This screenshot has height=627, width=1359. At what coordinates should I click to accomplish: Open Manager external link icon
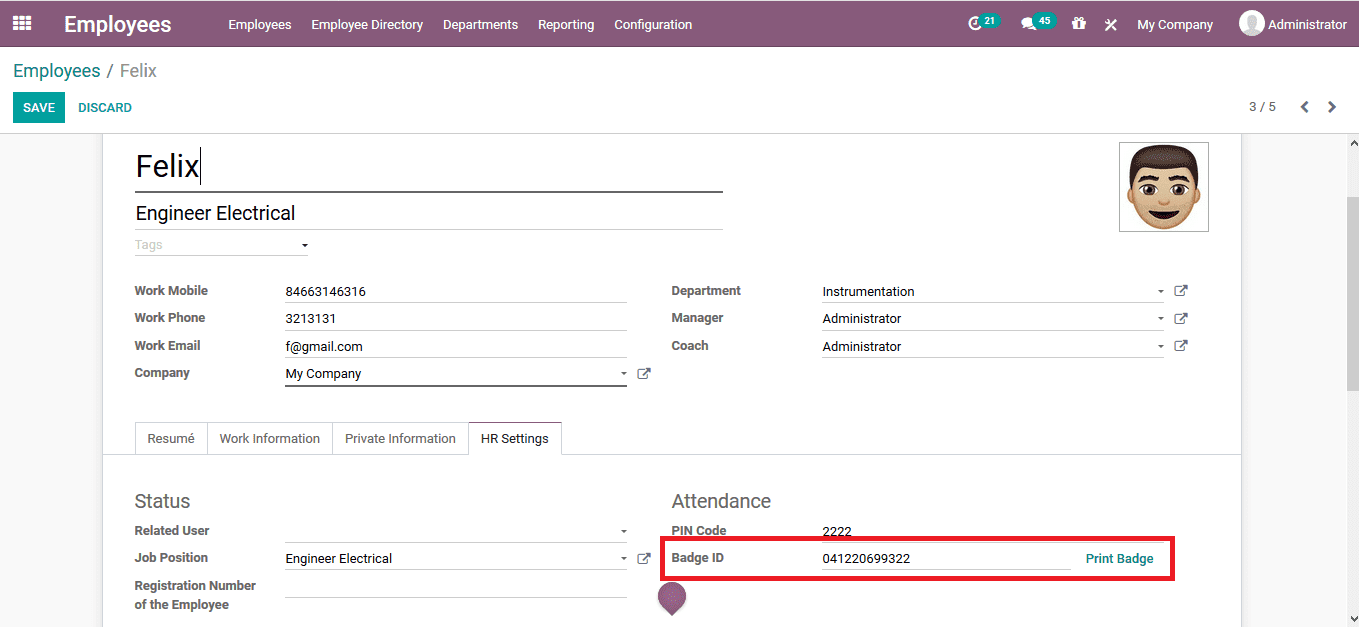coord(1181,319)
